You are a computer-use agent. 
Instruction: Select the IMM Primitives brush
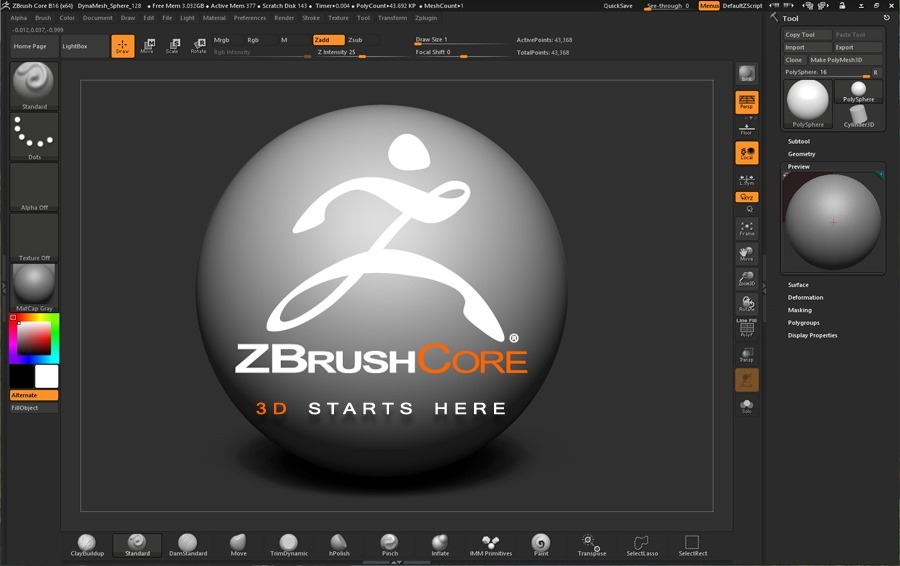[x=491, y=544]
